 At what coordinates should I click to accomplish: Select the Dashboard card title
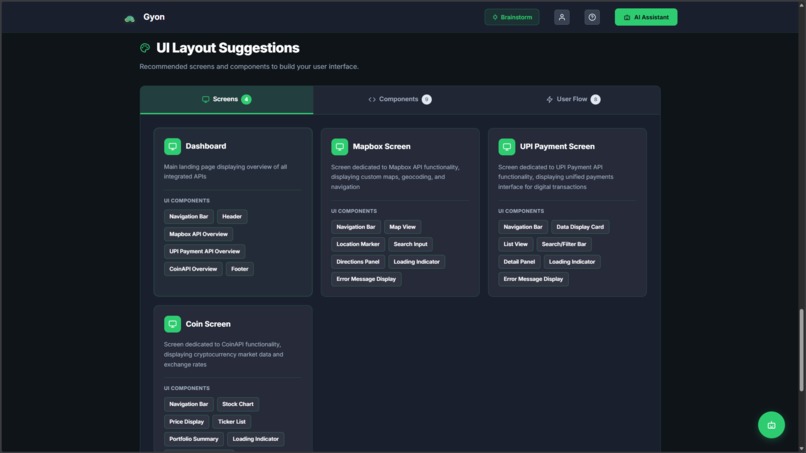point(206,146)
